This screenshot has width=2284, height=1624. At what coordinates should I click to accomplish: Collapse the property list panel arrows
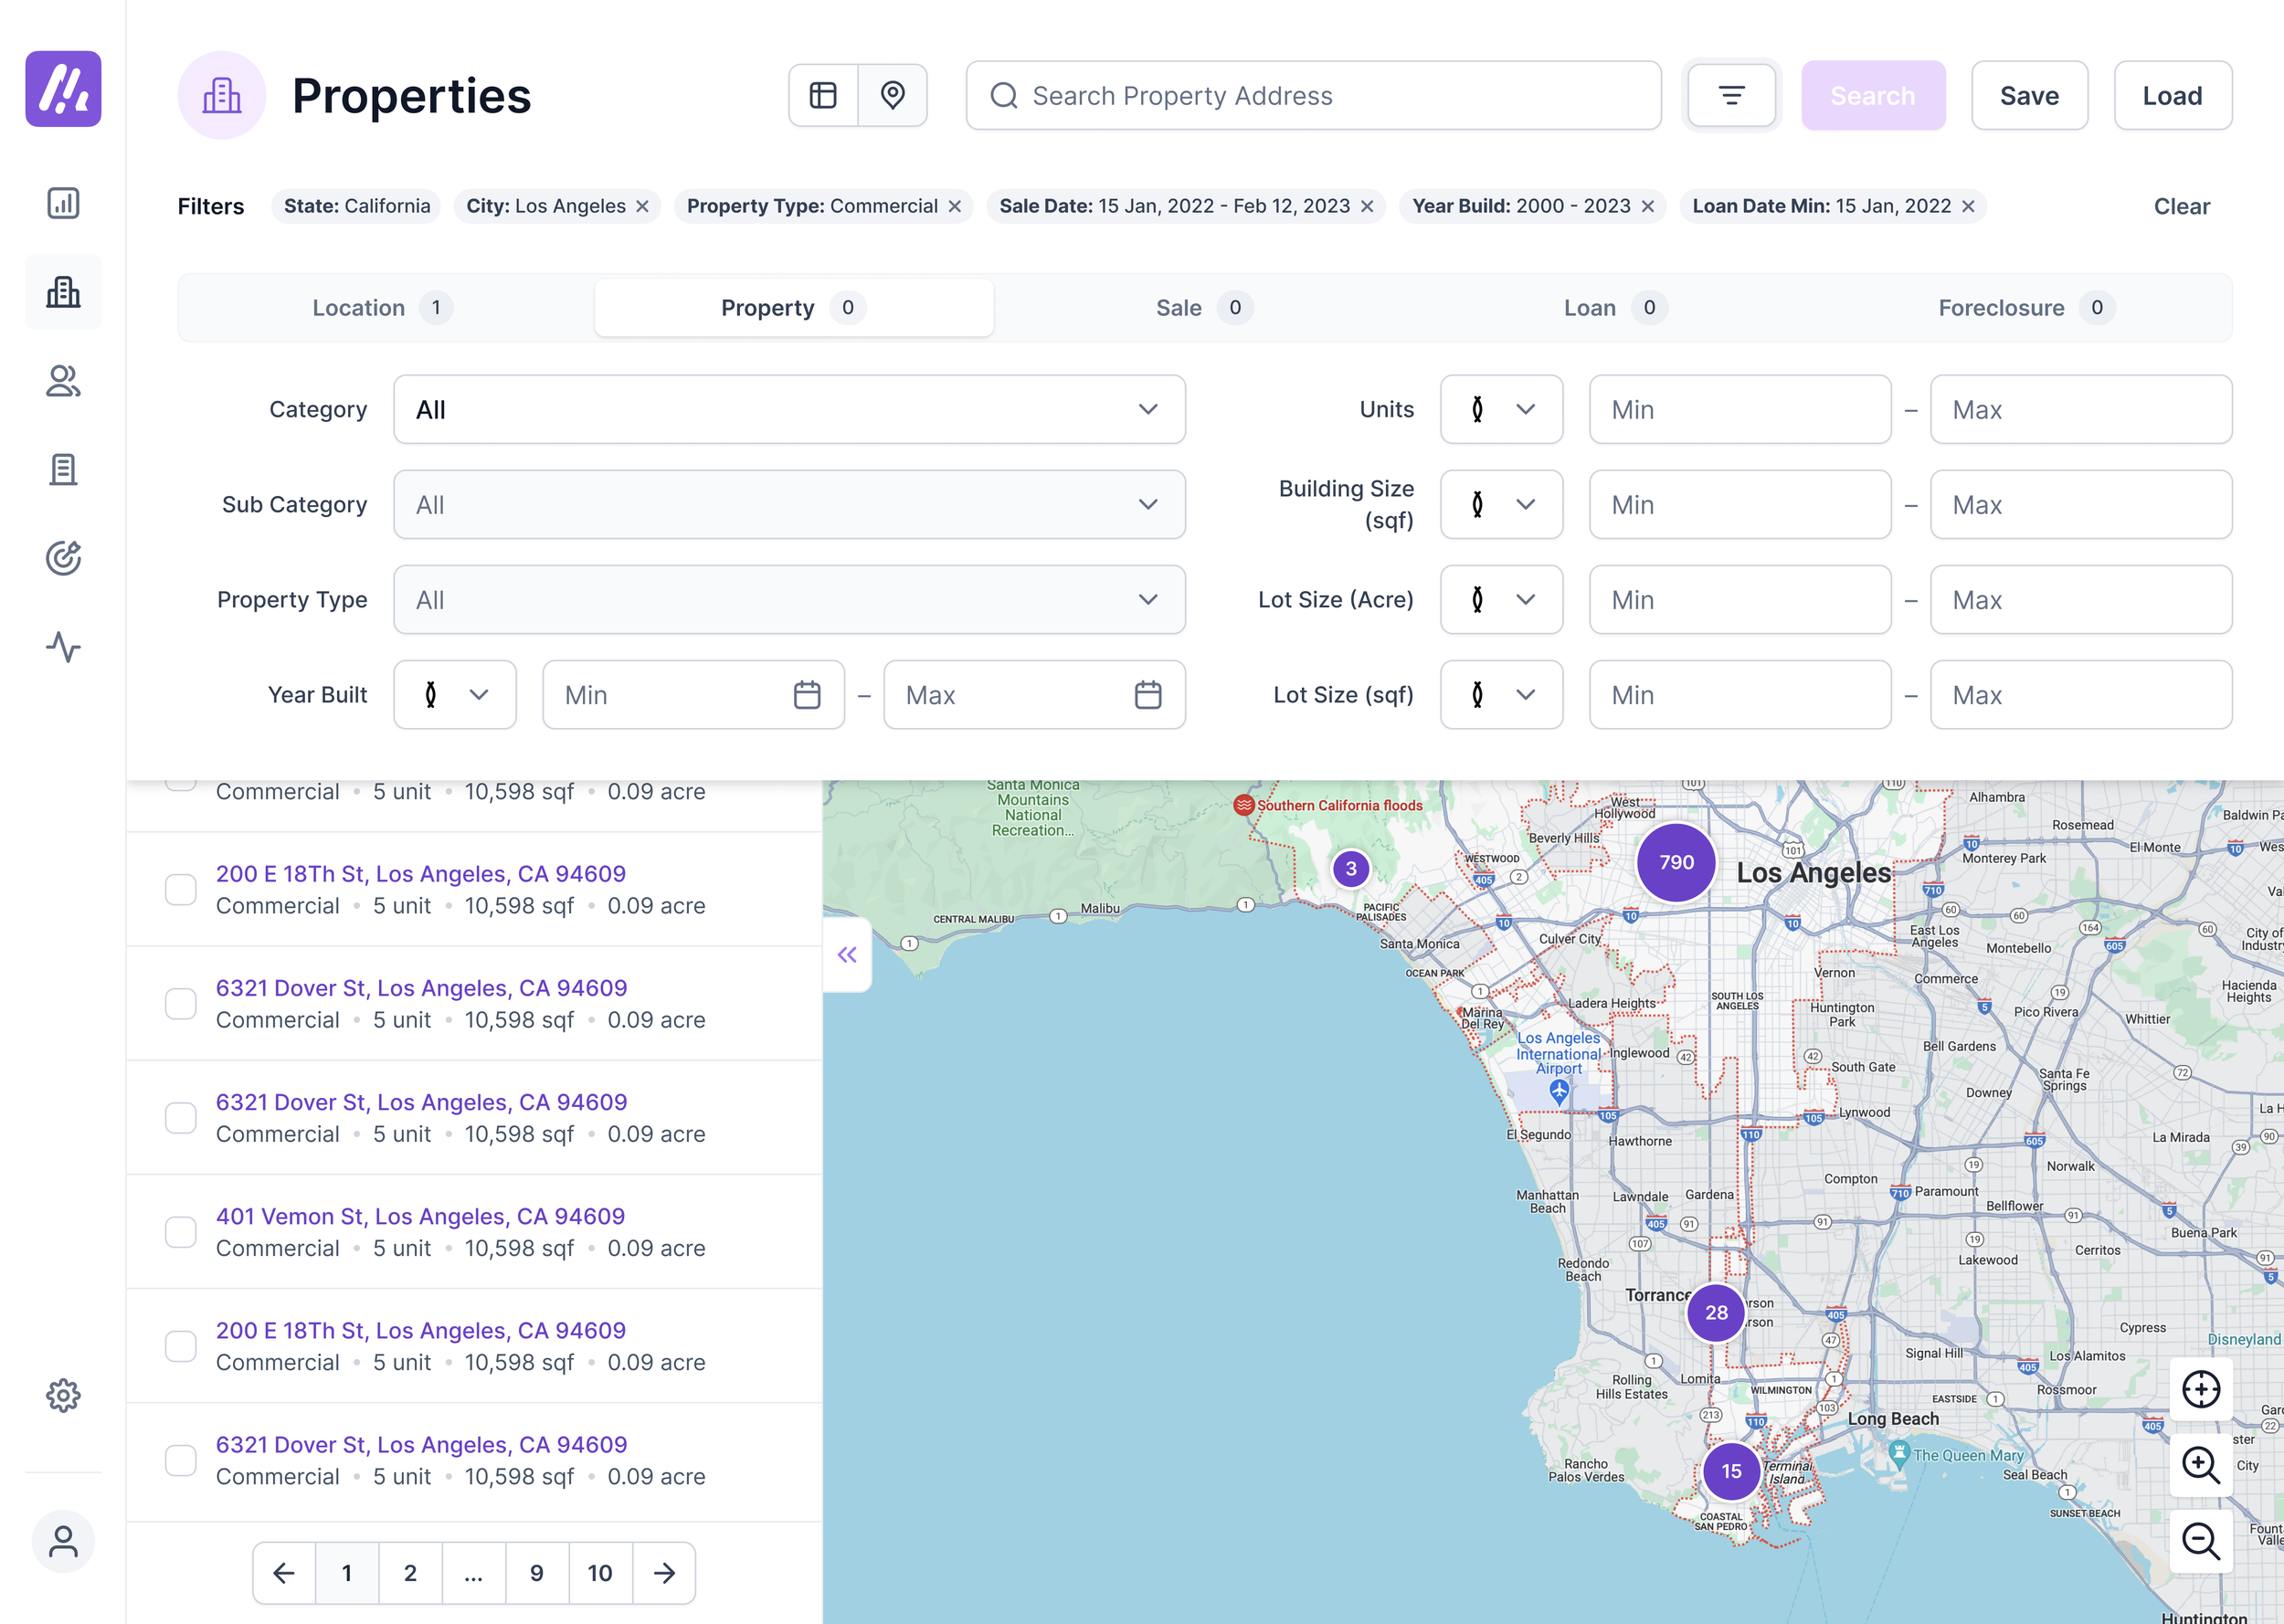[x=847, y=955]
